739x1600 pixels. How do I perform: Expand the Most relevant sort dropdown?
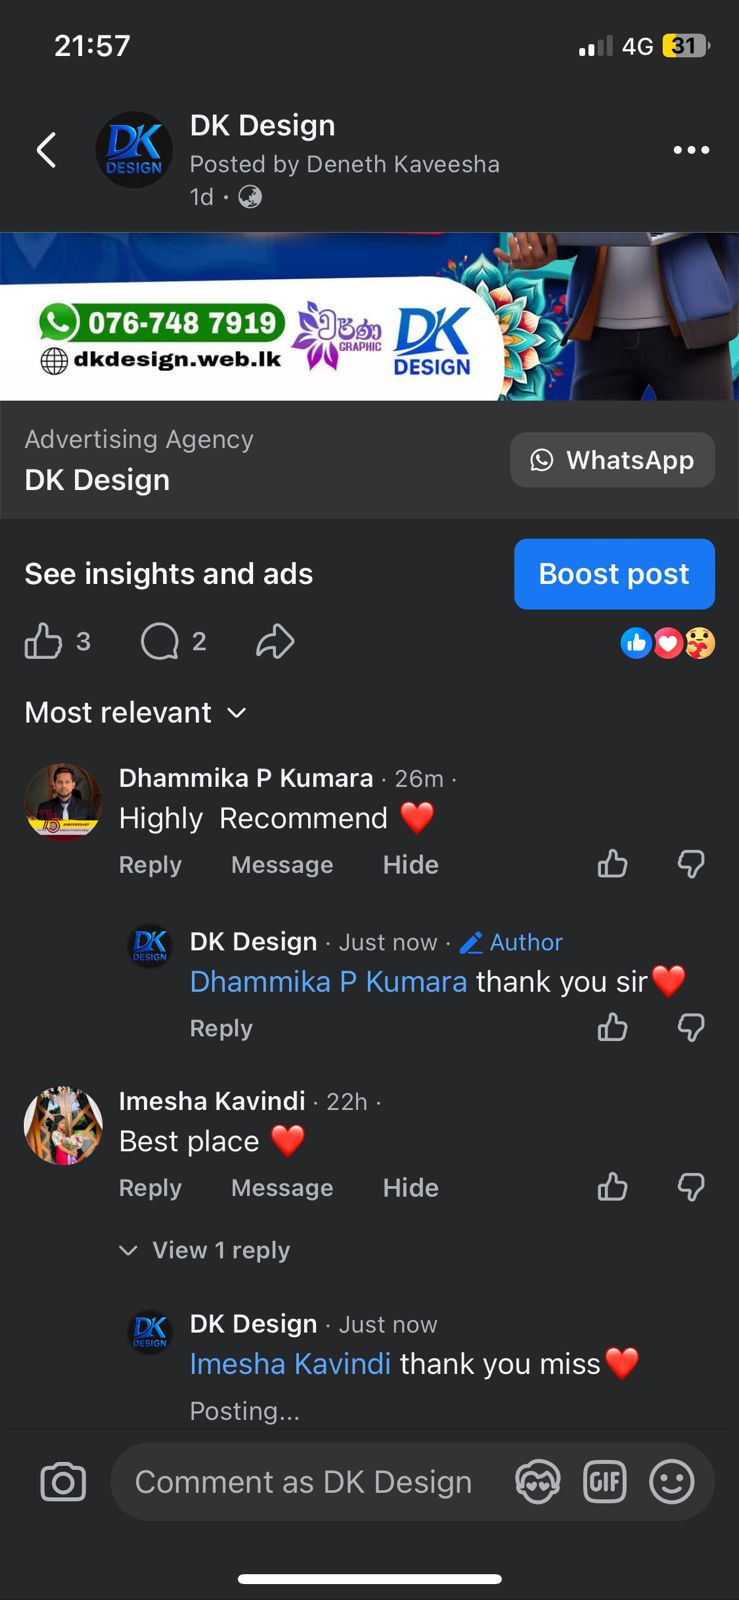tap(135, 712)
